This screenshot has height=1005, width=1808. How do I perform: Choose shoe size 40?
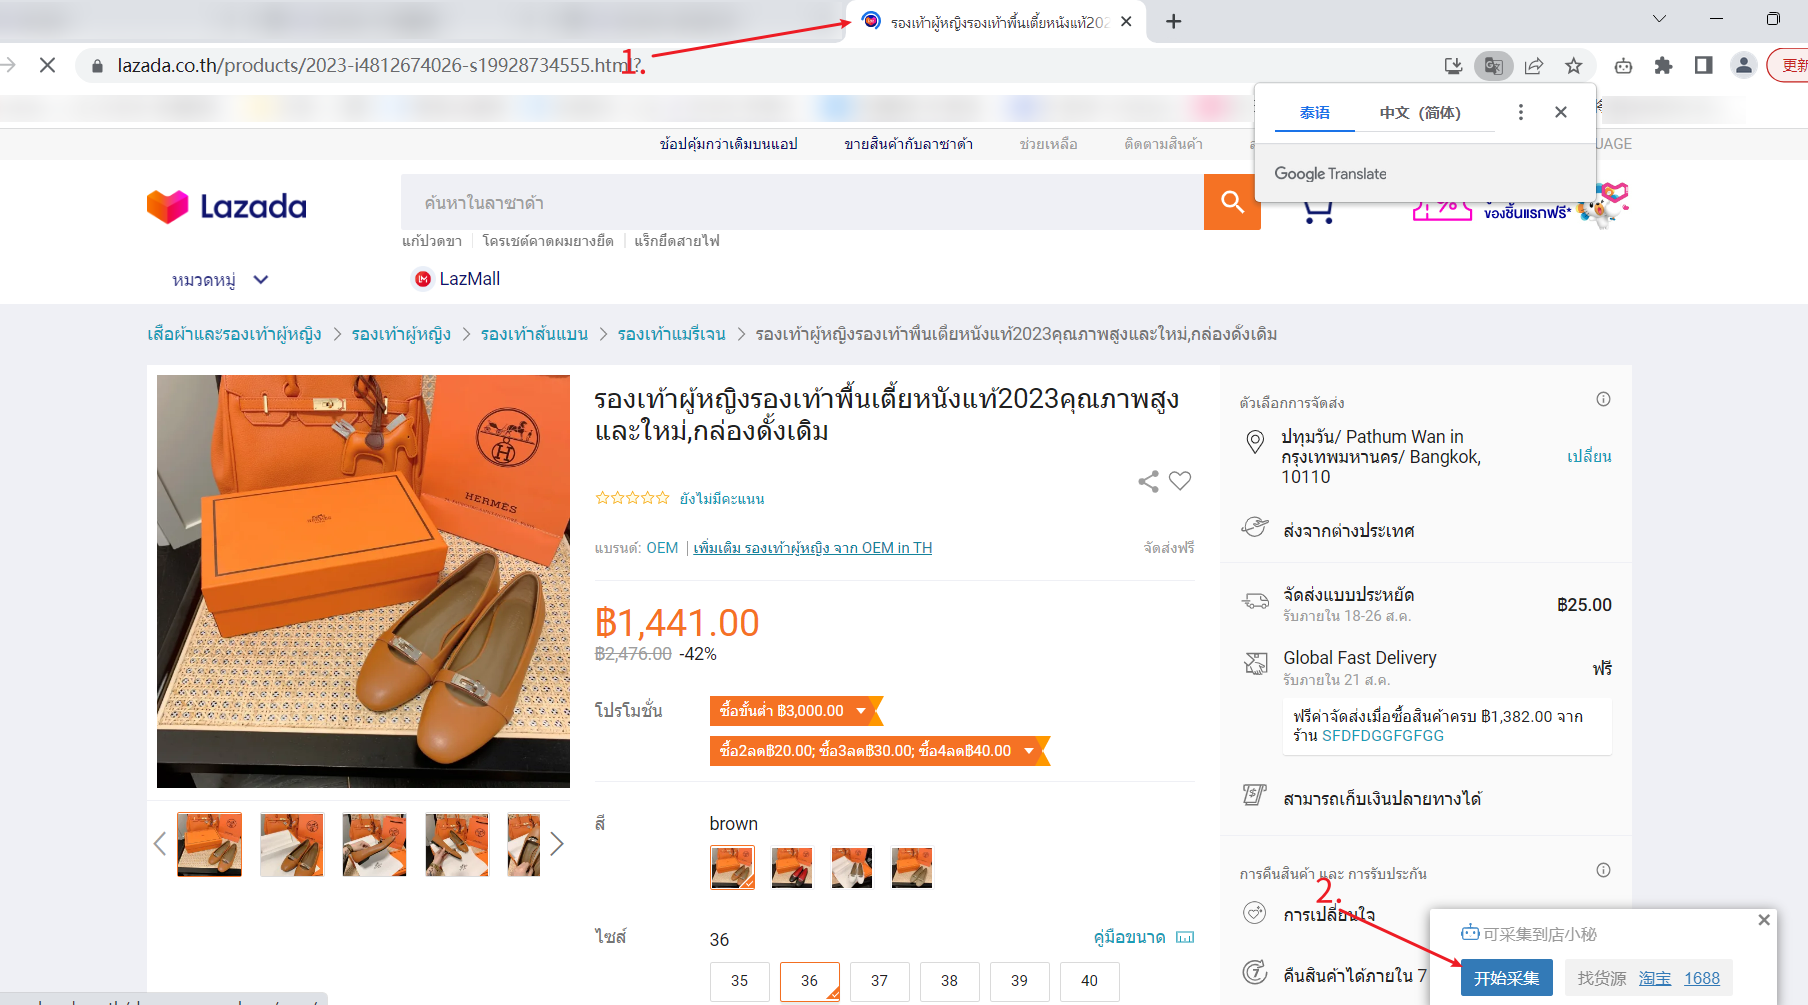1090,981
